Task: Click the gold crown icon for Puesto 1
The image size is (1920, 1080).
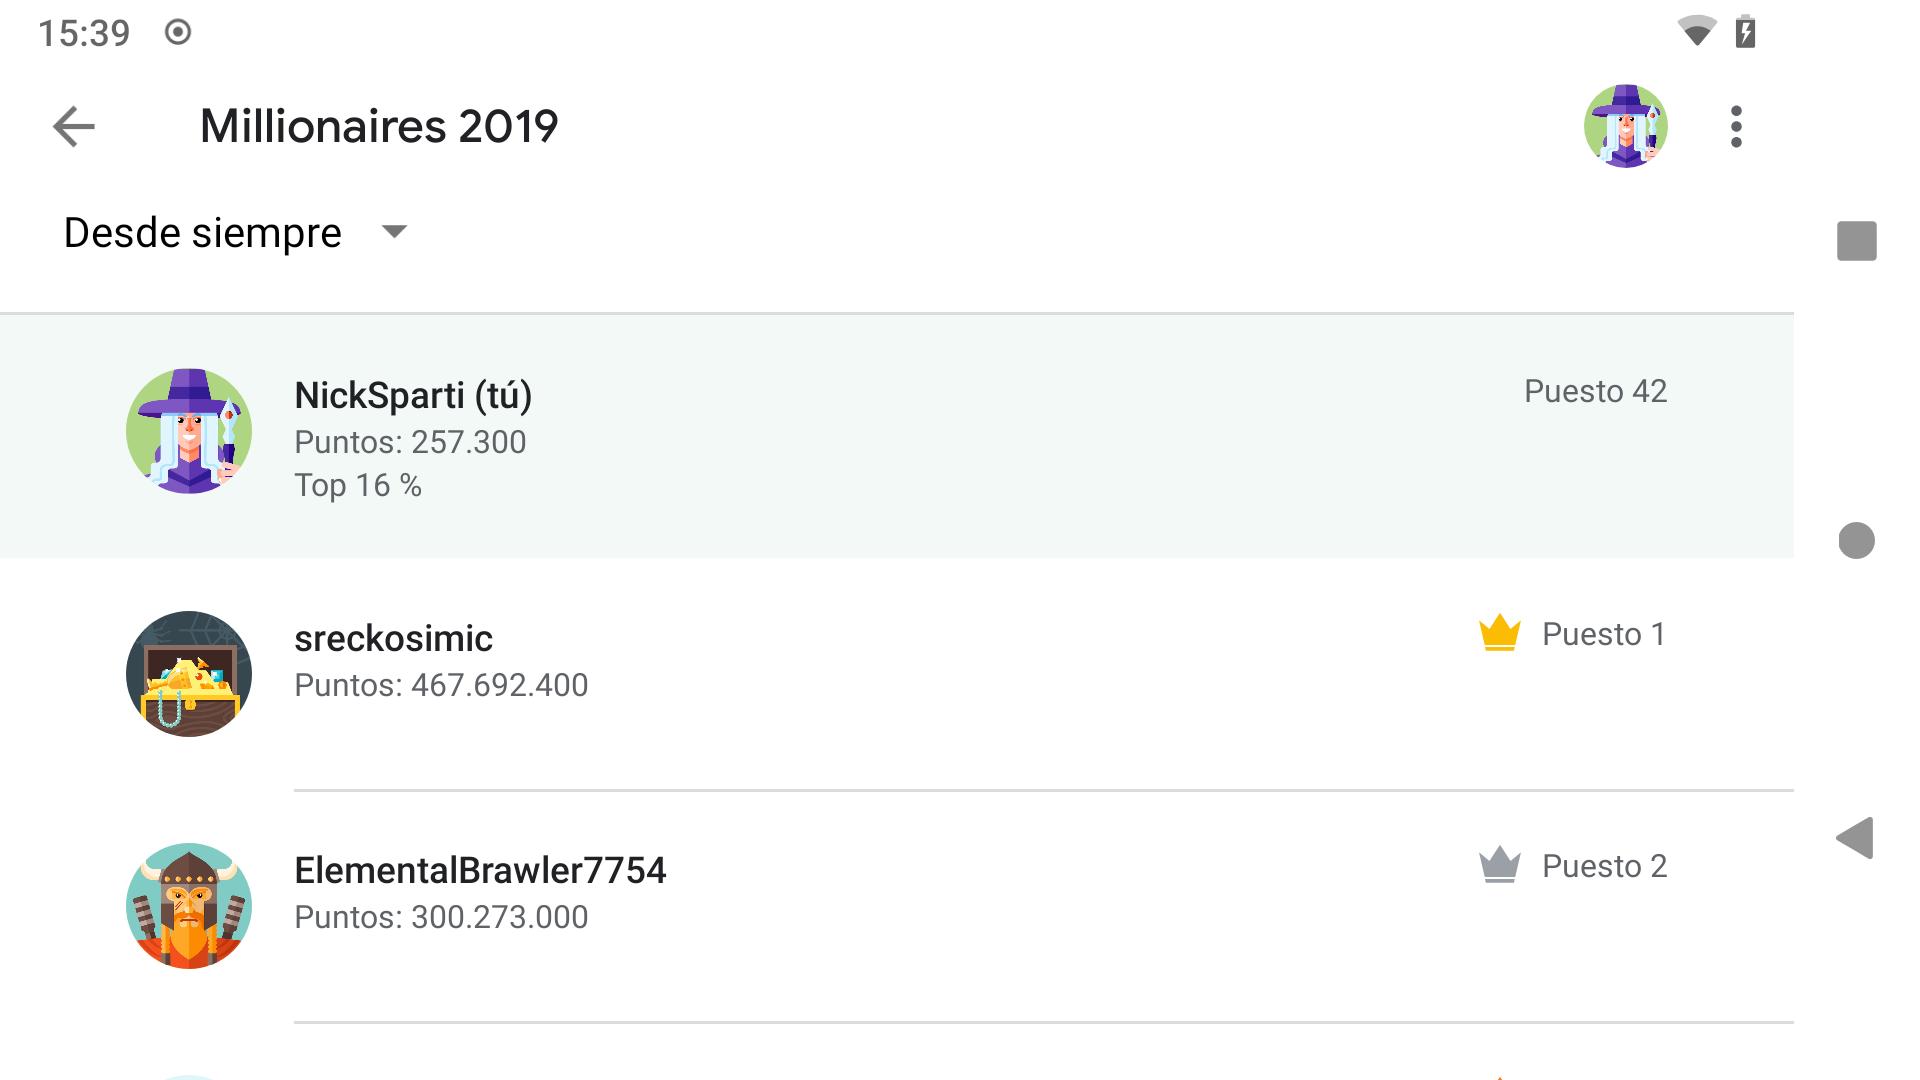Action: point(1499,634)
